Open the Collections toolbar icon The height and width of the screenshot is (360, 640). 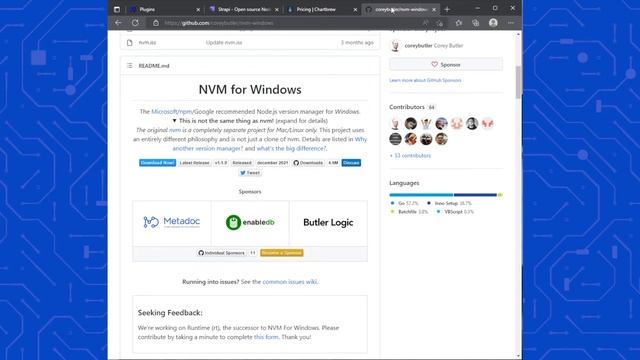click(476, 23)
